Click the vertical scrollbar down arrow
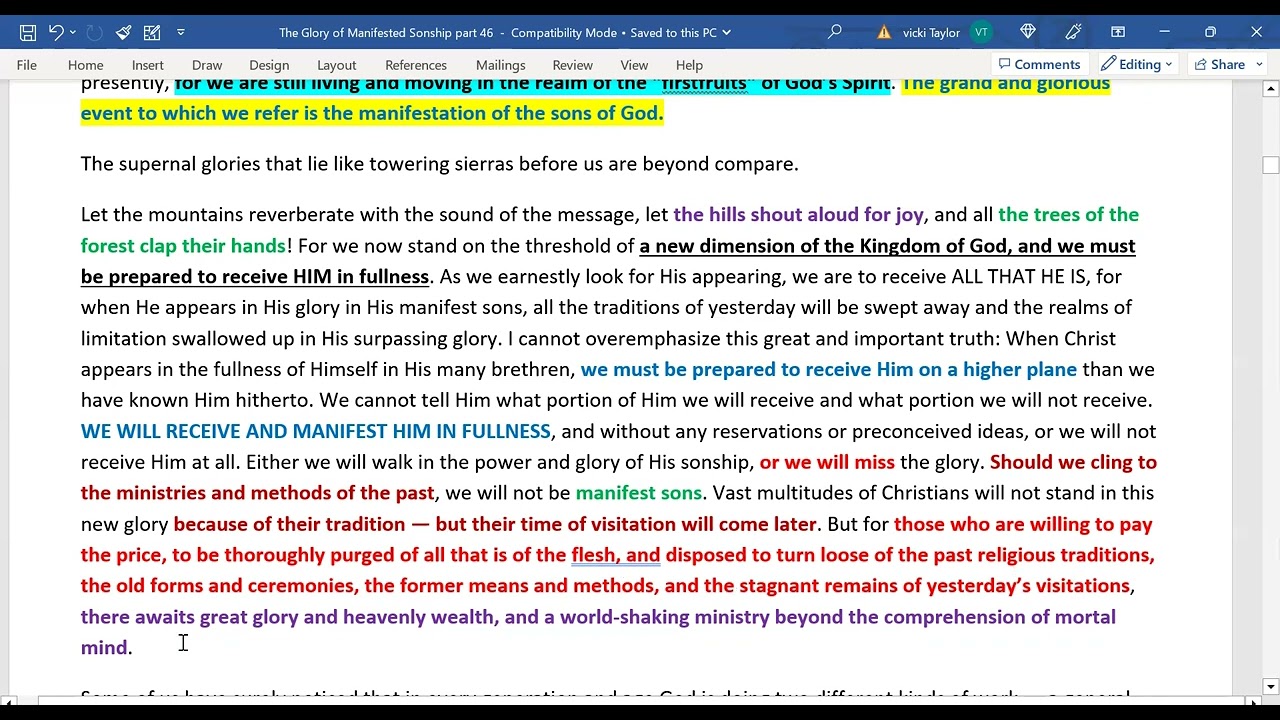This screenshot has height=720, width=1280. click(x=1270, y=687)
